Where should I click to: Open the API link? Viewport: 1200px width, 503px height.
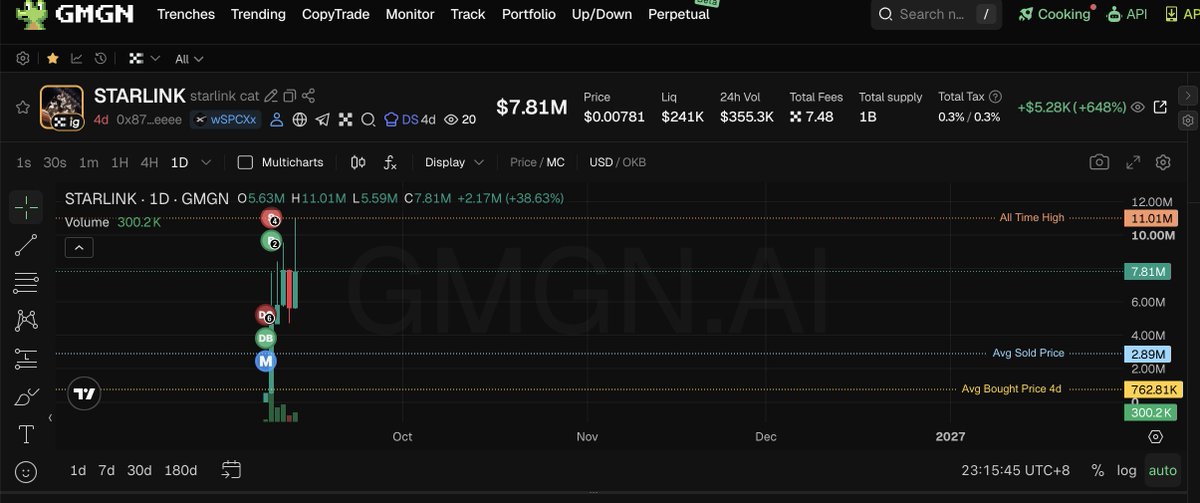(x=1126, y=14)
